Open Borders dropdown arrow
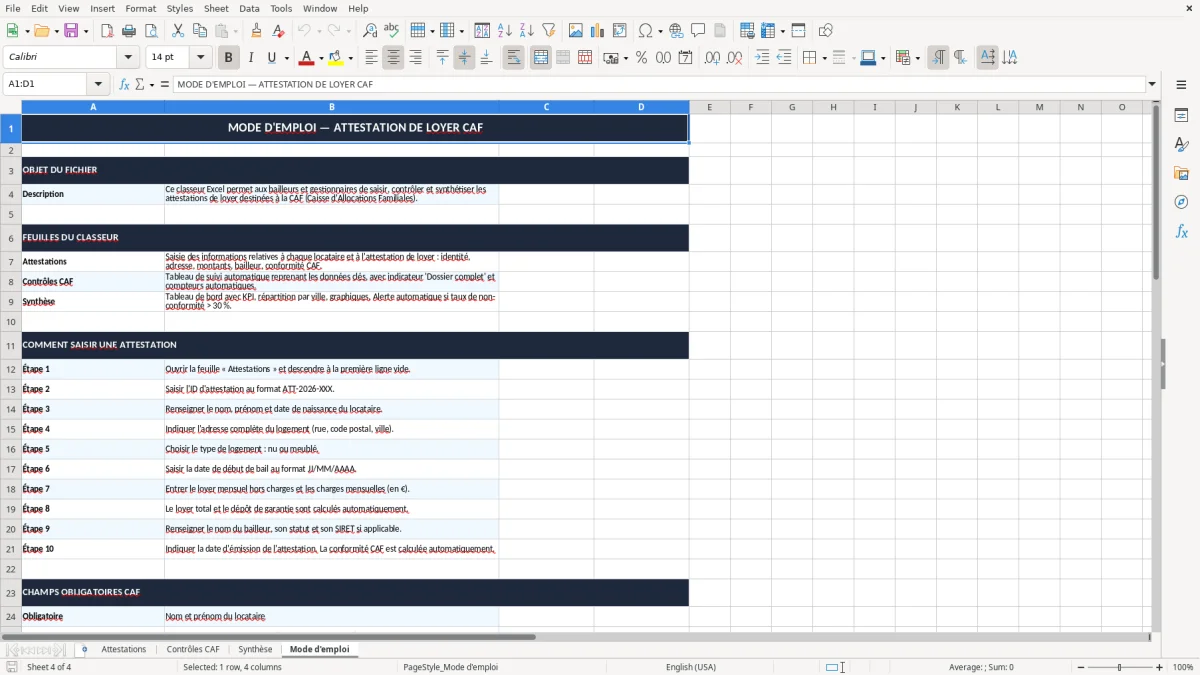The width and height of the screenshot is (1200, 675). [x=824, y=58]
